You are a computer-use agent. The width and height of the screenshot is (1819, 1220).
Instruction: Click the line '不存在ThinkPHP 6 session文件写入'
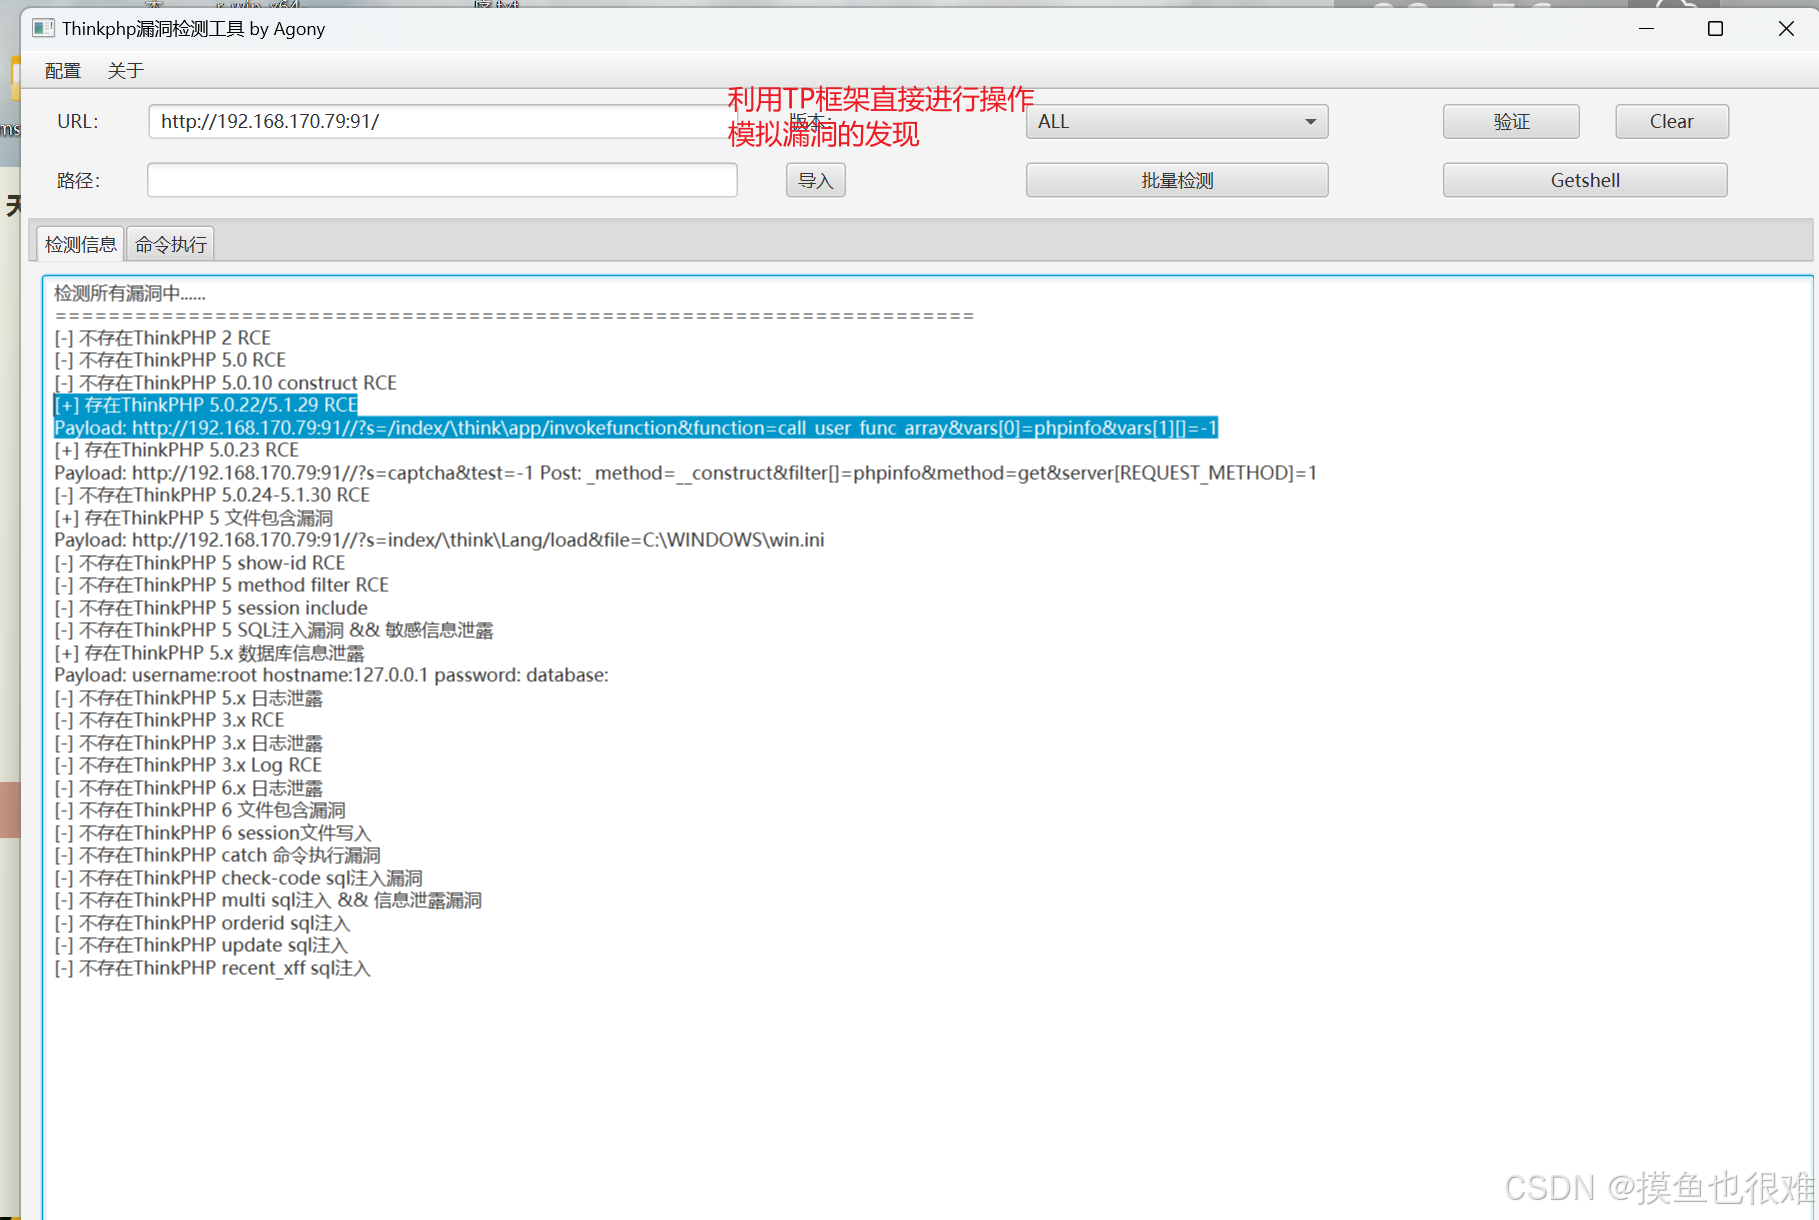pyautogui.click(x=213, y=833)
